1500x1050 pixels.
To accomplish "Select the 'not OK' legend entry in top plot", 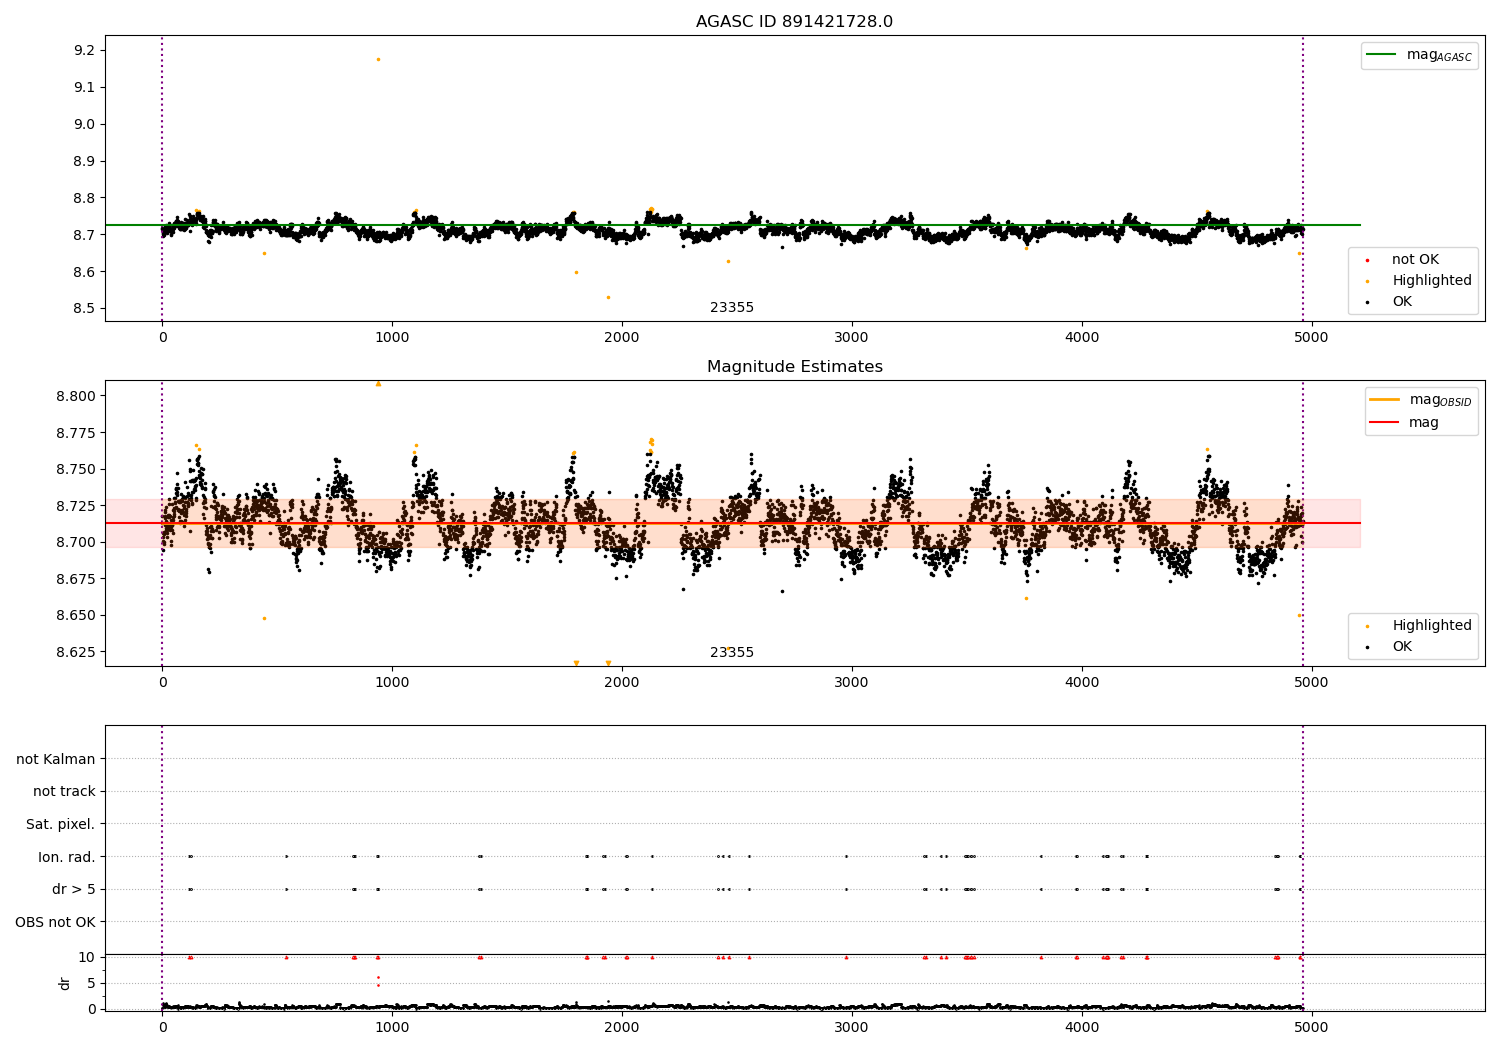I will [x=1415, y=260].
